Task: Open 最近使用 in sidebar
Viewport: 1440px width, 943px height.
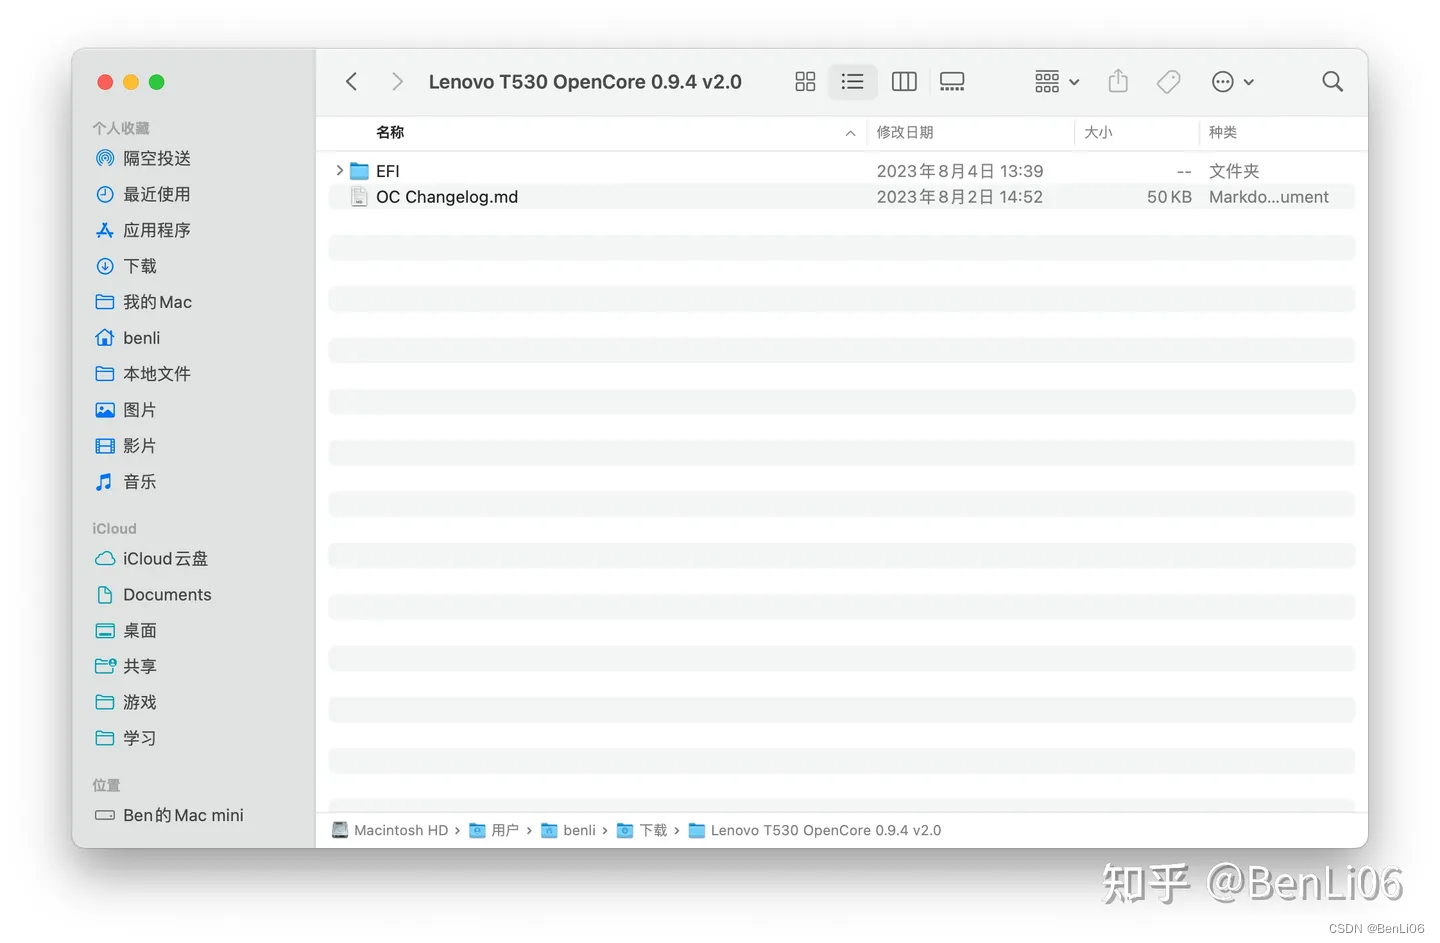Action: point(142,194)
